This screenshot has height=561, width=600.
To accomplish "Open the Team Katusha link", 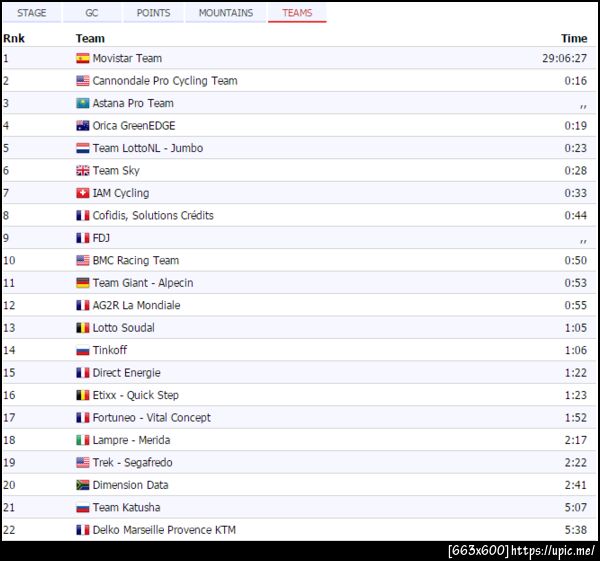I will (126, 507).
